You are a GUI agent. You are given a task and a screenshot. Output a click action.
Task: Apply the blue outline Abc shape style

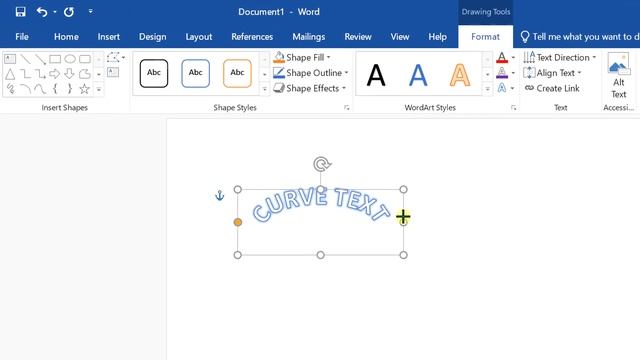point(196,73)
